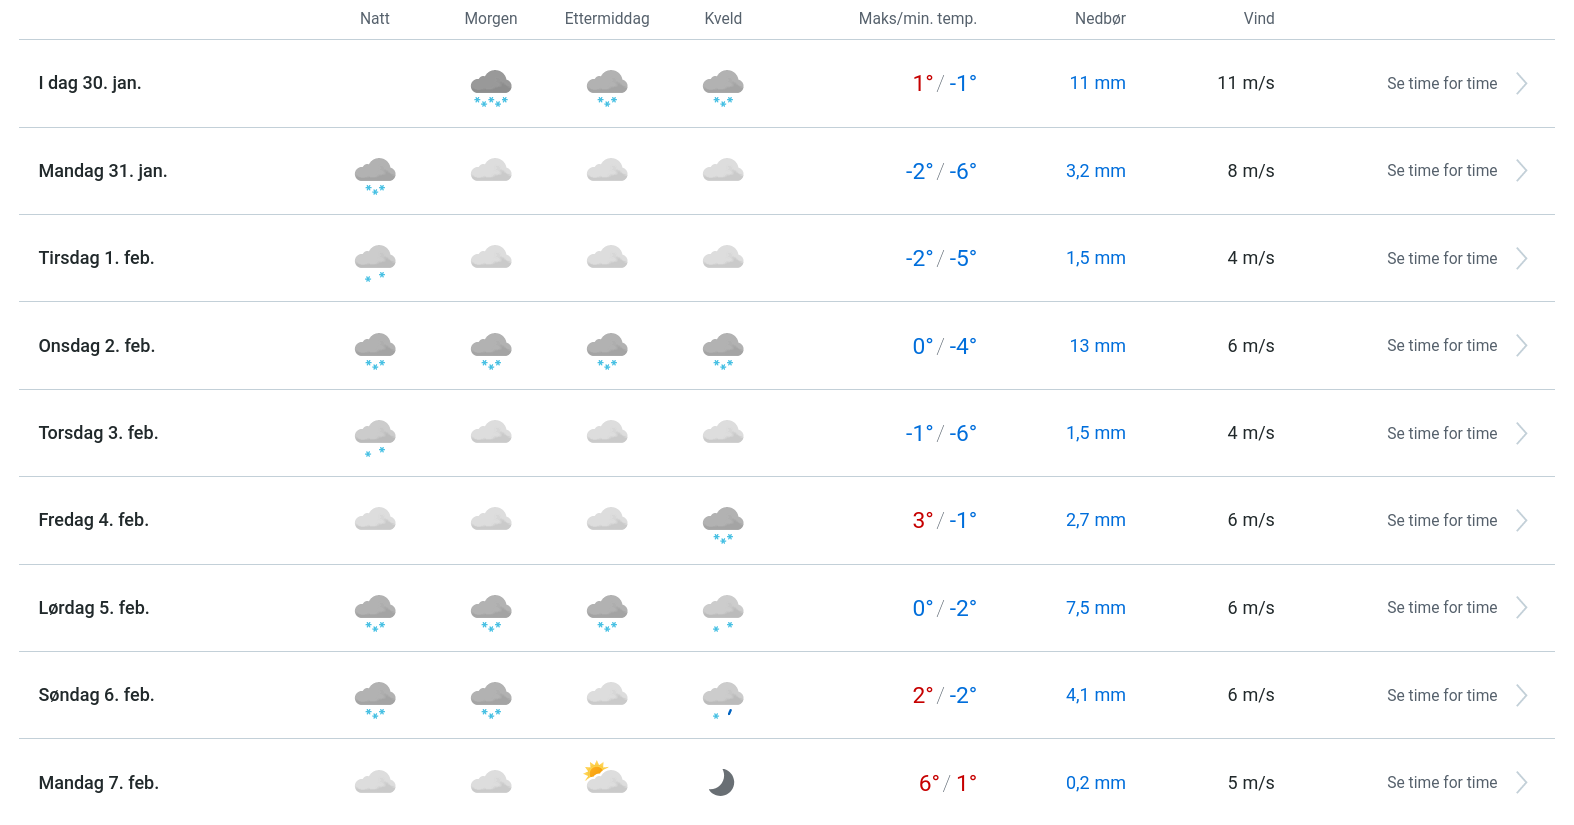Open 'Se time for time' for Søndag 6. feb.
1574x825 pixels.
1441,696
